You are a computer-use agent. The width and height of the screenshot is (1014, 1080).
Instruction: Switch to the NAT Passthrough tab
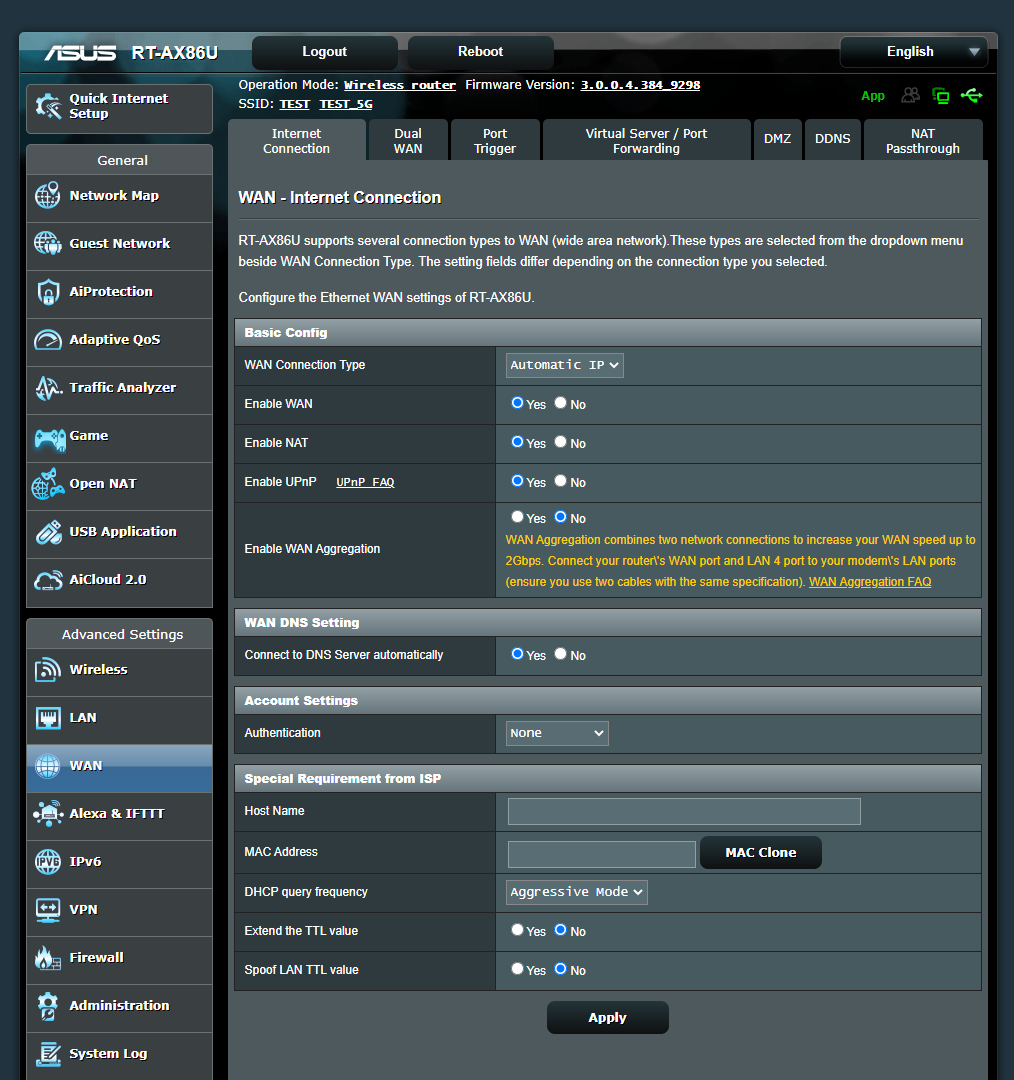[x=923, y=141]
